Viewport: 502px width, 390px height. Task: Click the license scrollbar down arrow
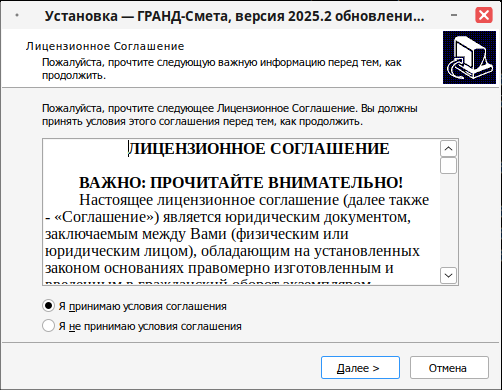click(x=448, y=275)
